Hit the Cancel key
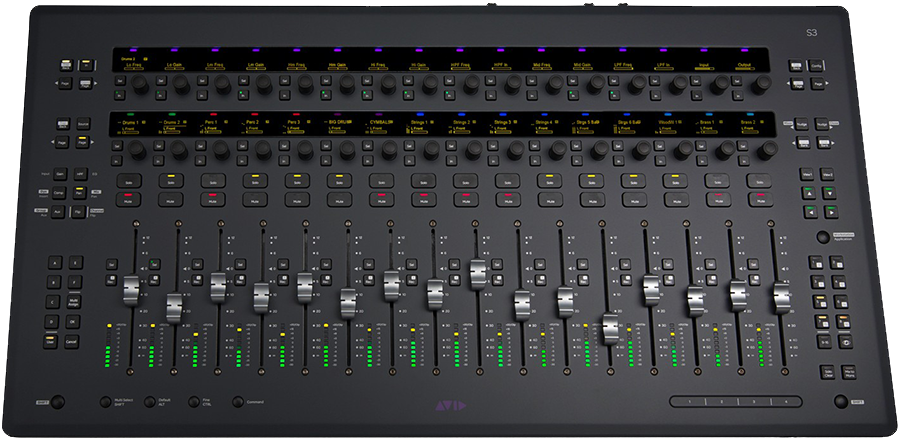Viewport: 900px width, 443px height. [72, 341]
